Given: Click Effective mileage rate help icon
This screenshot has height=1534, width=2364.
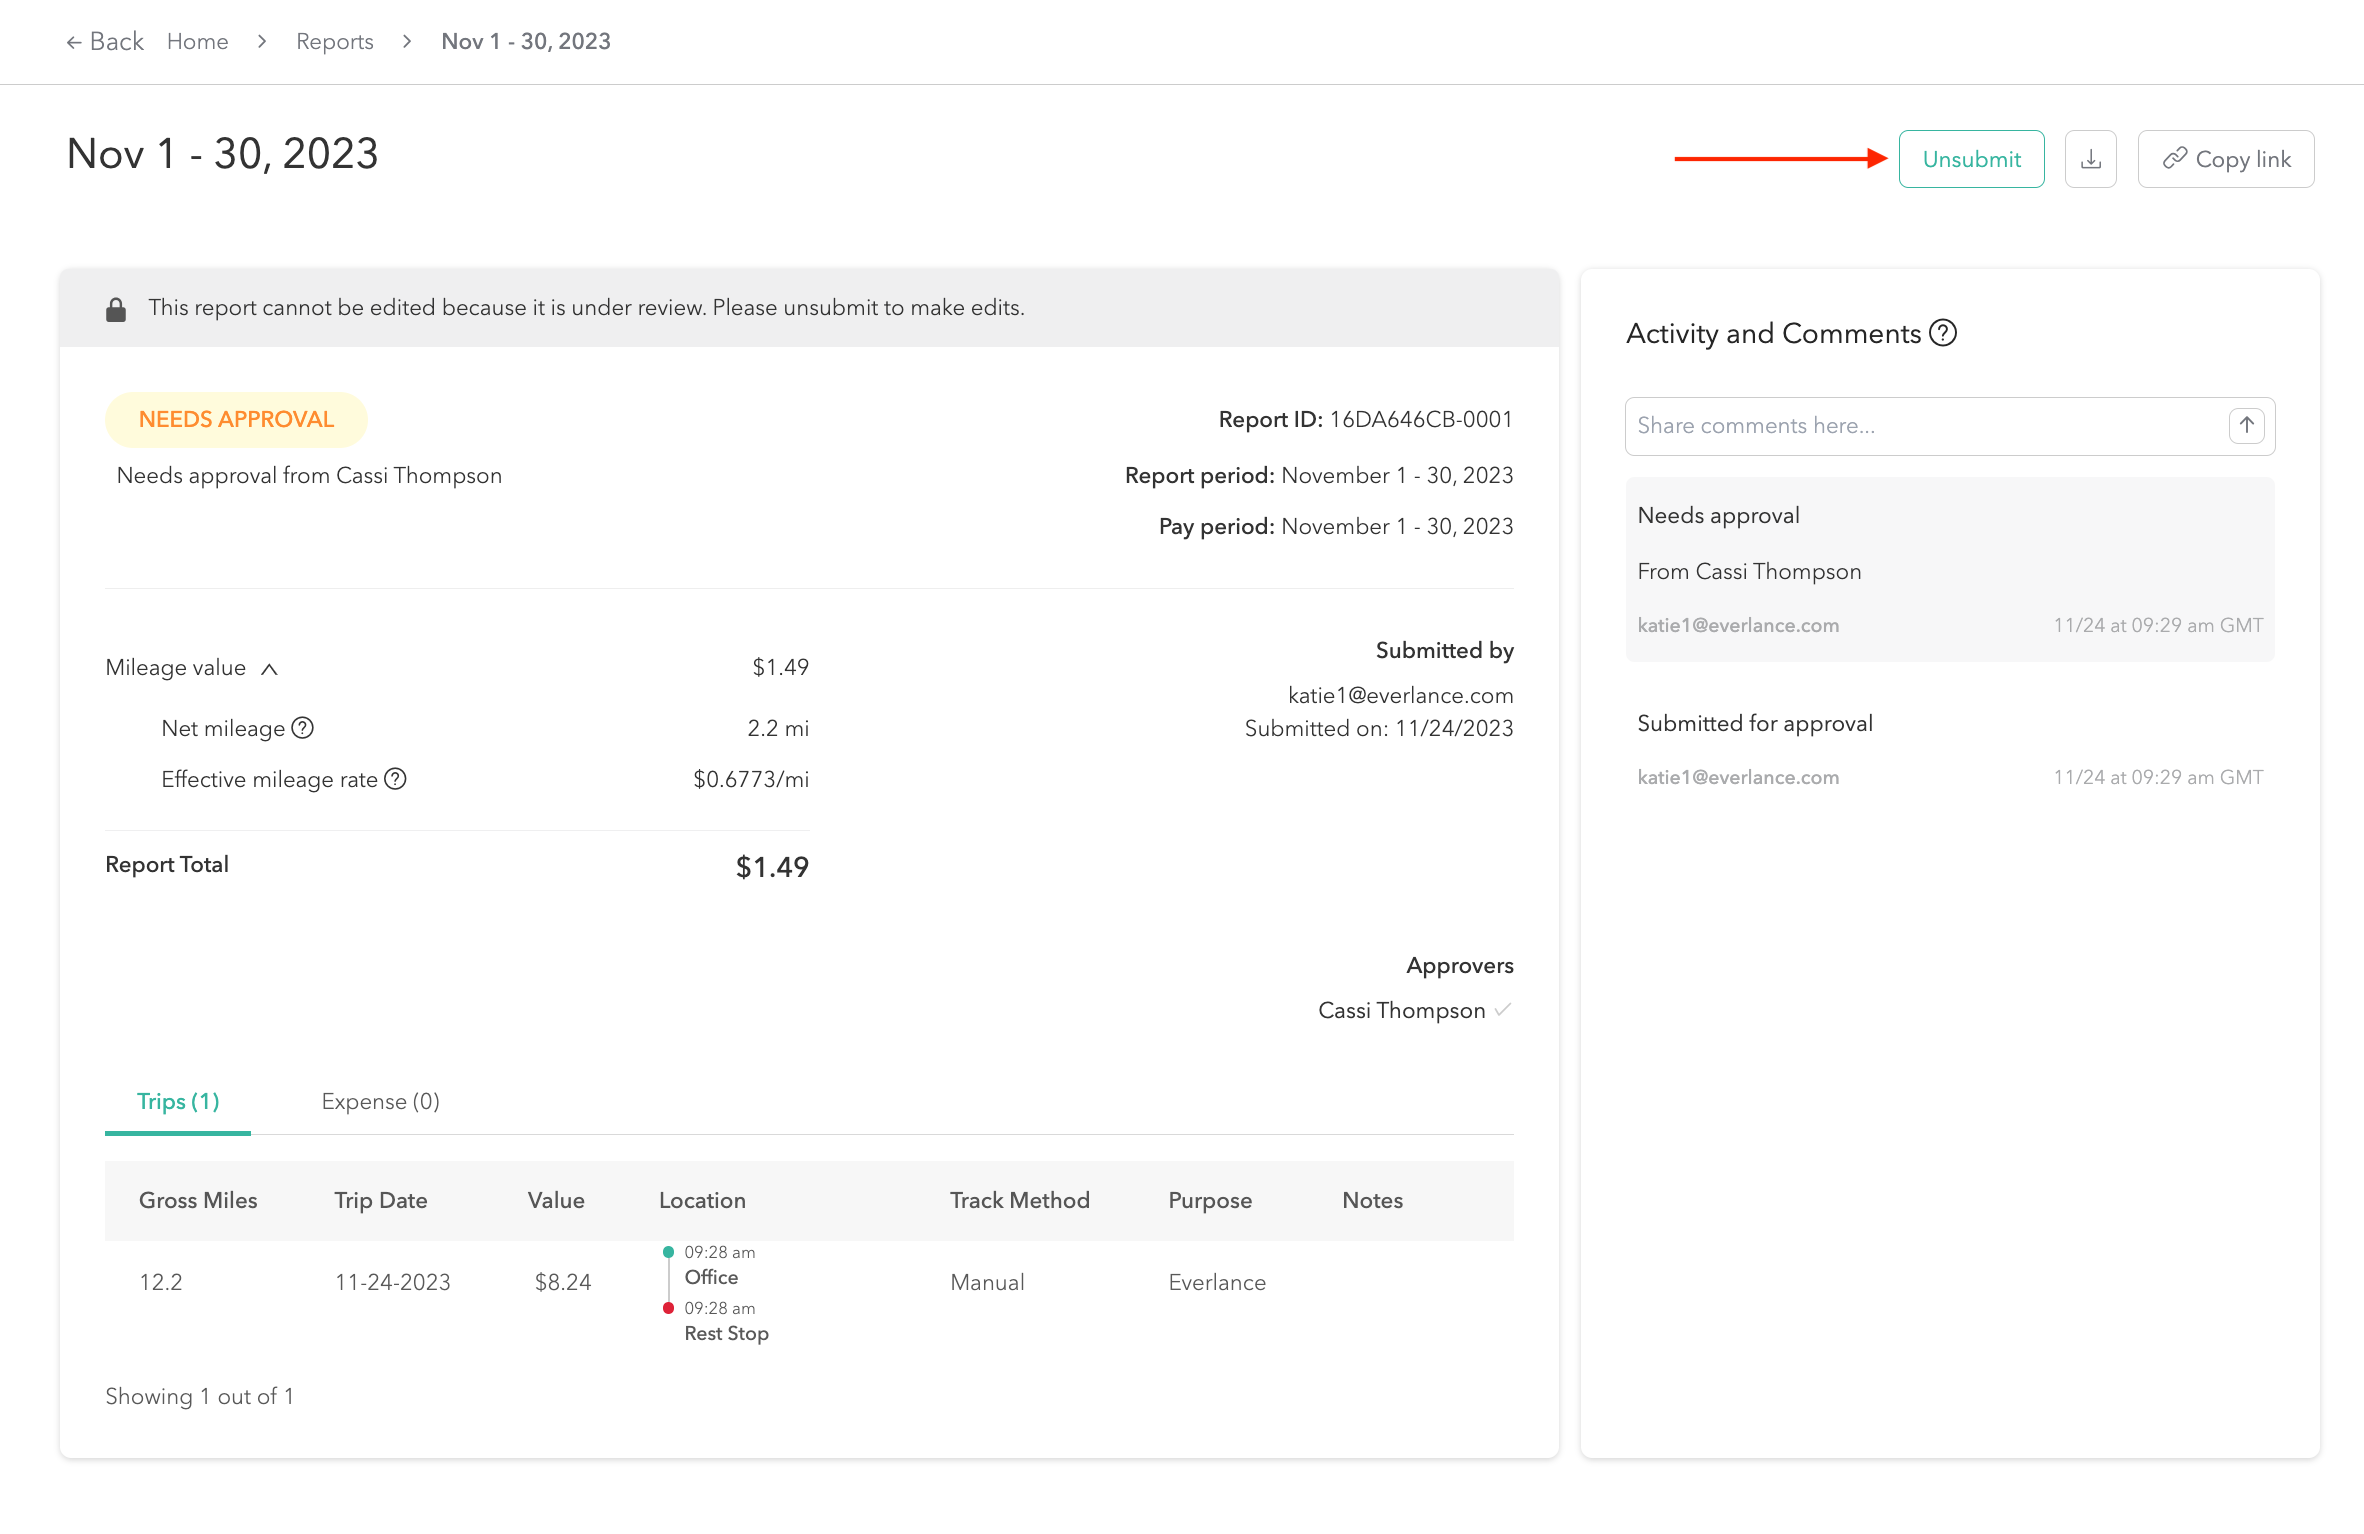Looking at the screenshot, I should tap(396, 779).
